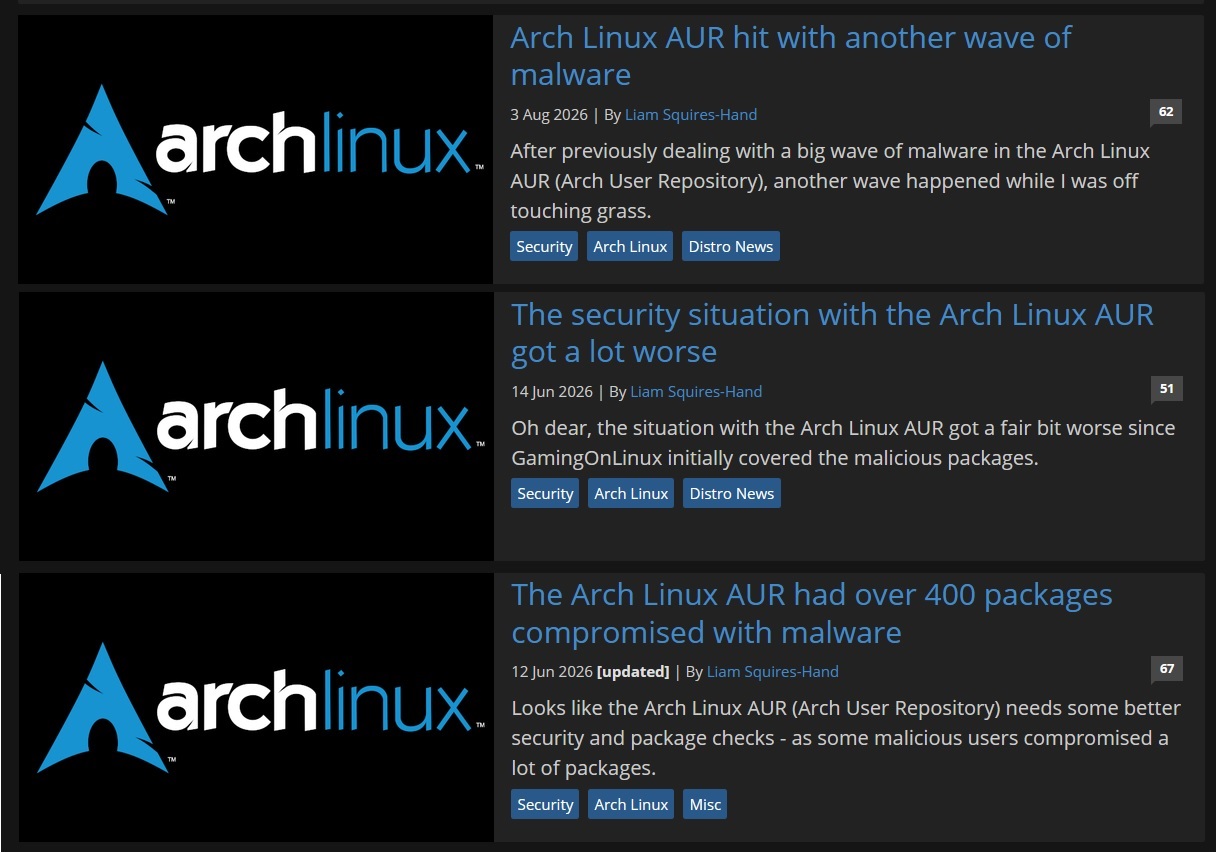Open article 'Arch Linux AUR hit with another wave of malware'
The width and height of the screenshot is (1216, 852).
pos(790,56)
